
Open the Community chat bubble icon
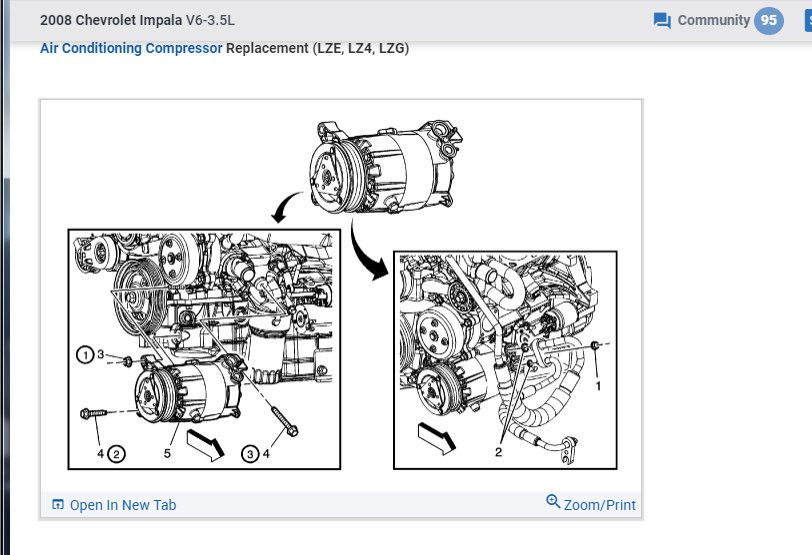[662, 21]
